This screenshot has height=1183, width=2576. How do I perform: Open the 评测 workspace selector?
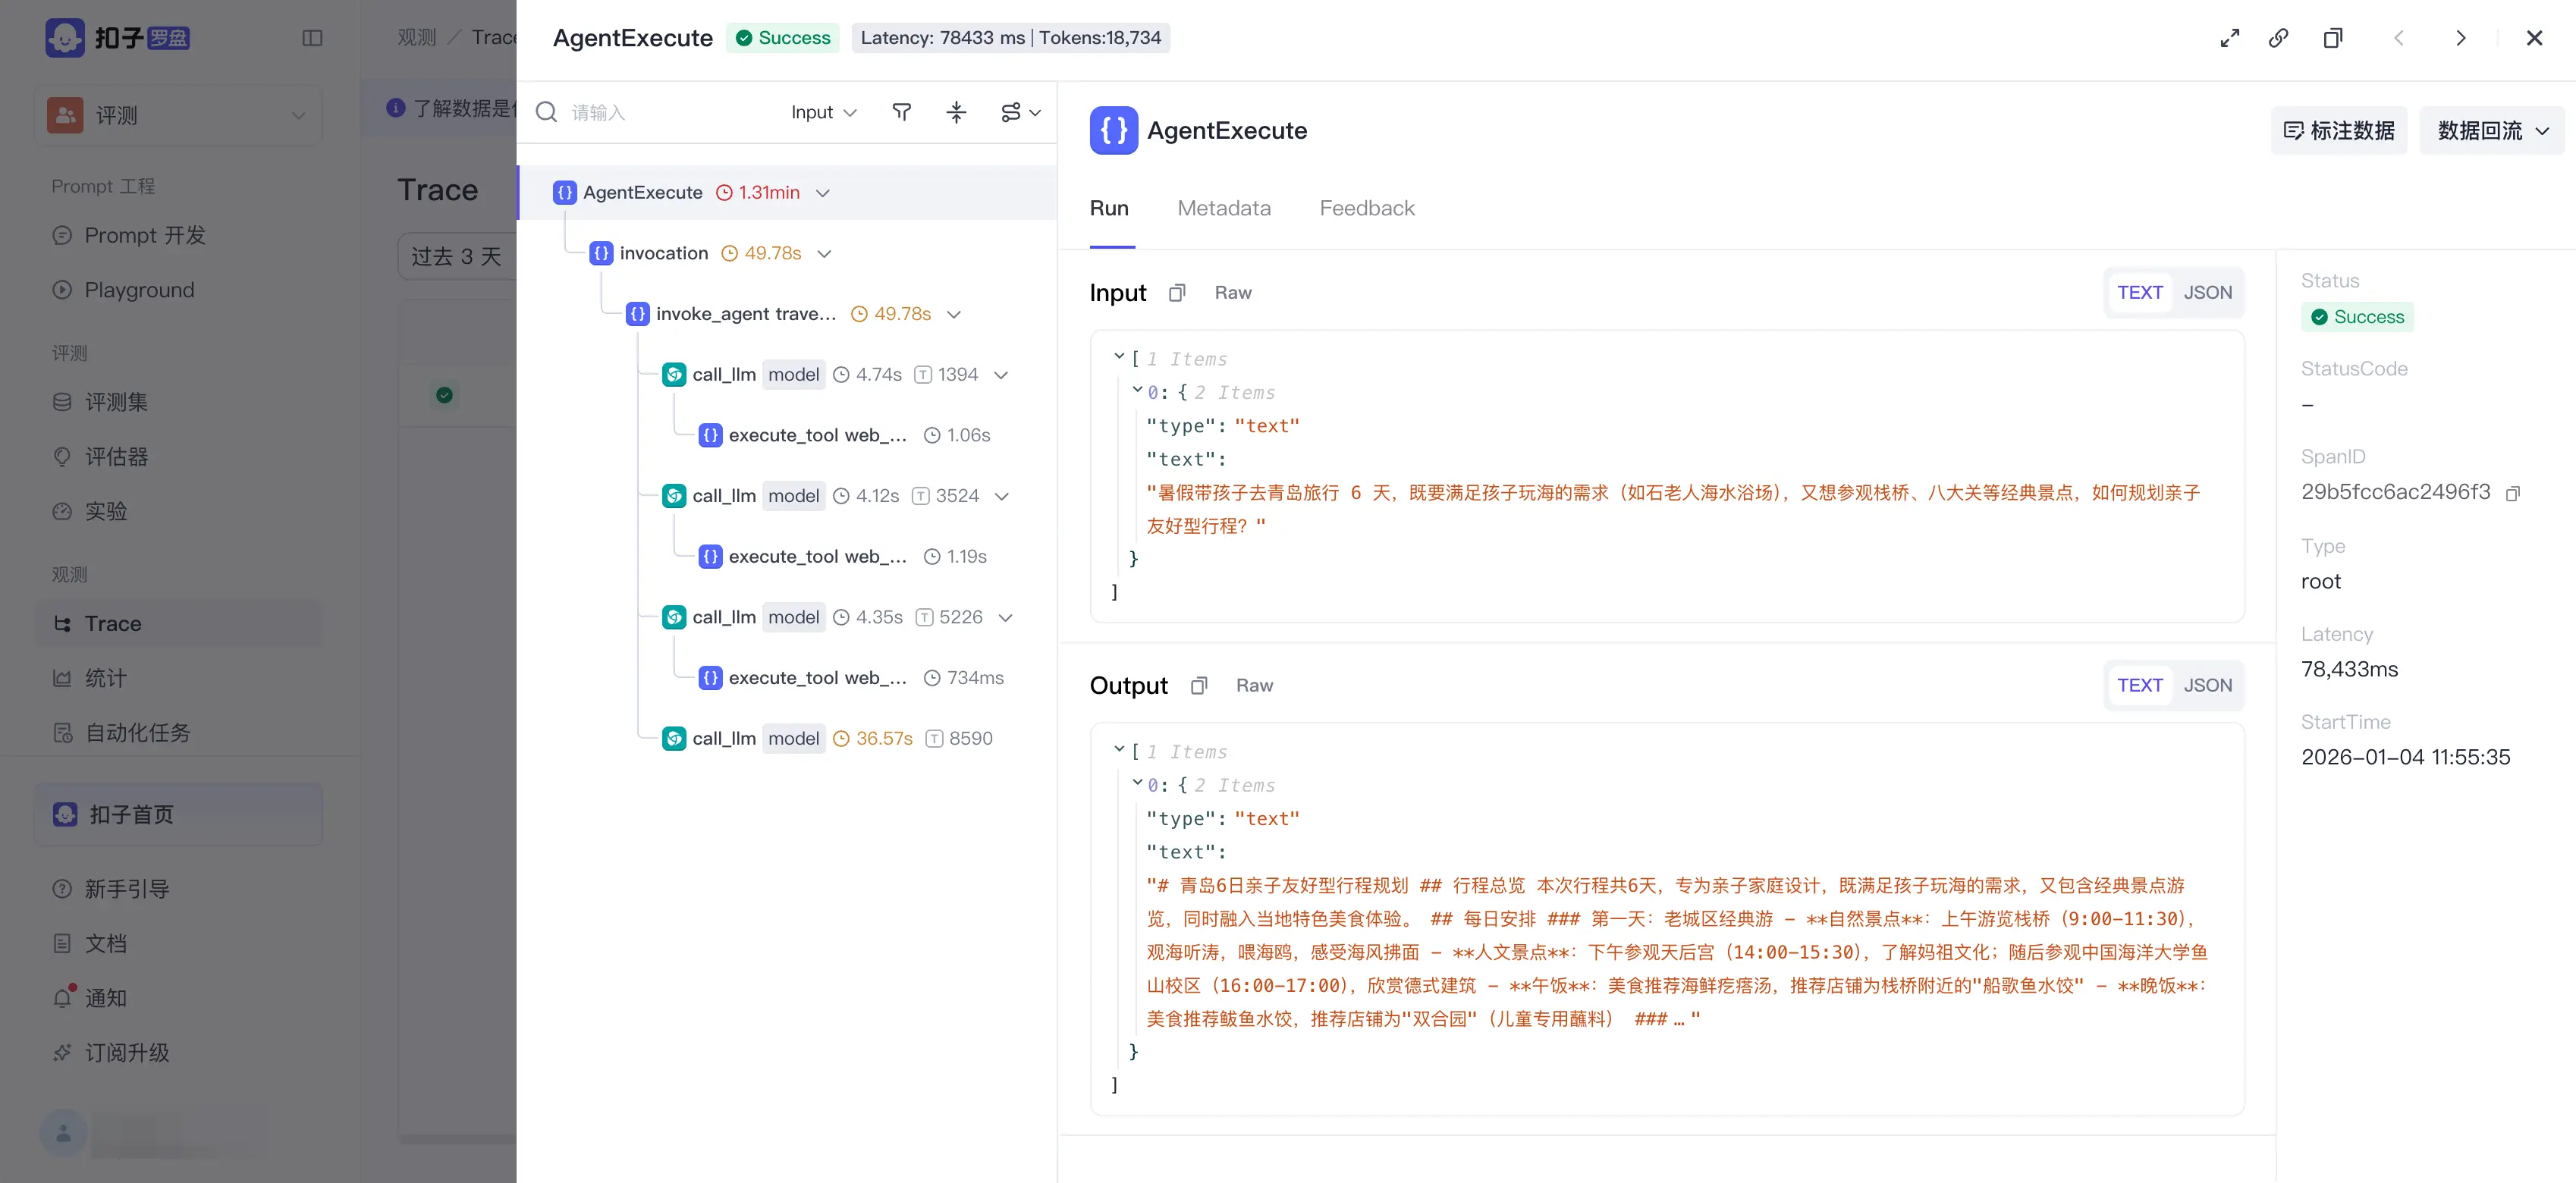[178, 115]
